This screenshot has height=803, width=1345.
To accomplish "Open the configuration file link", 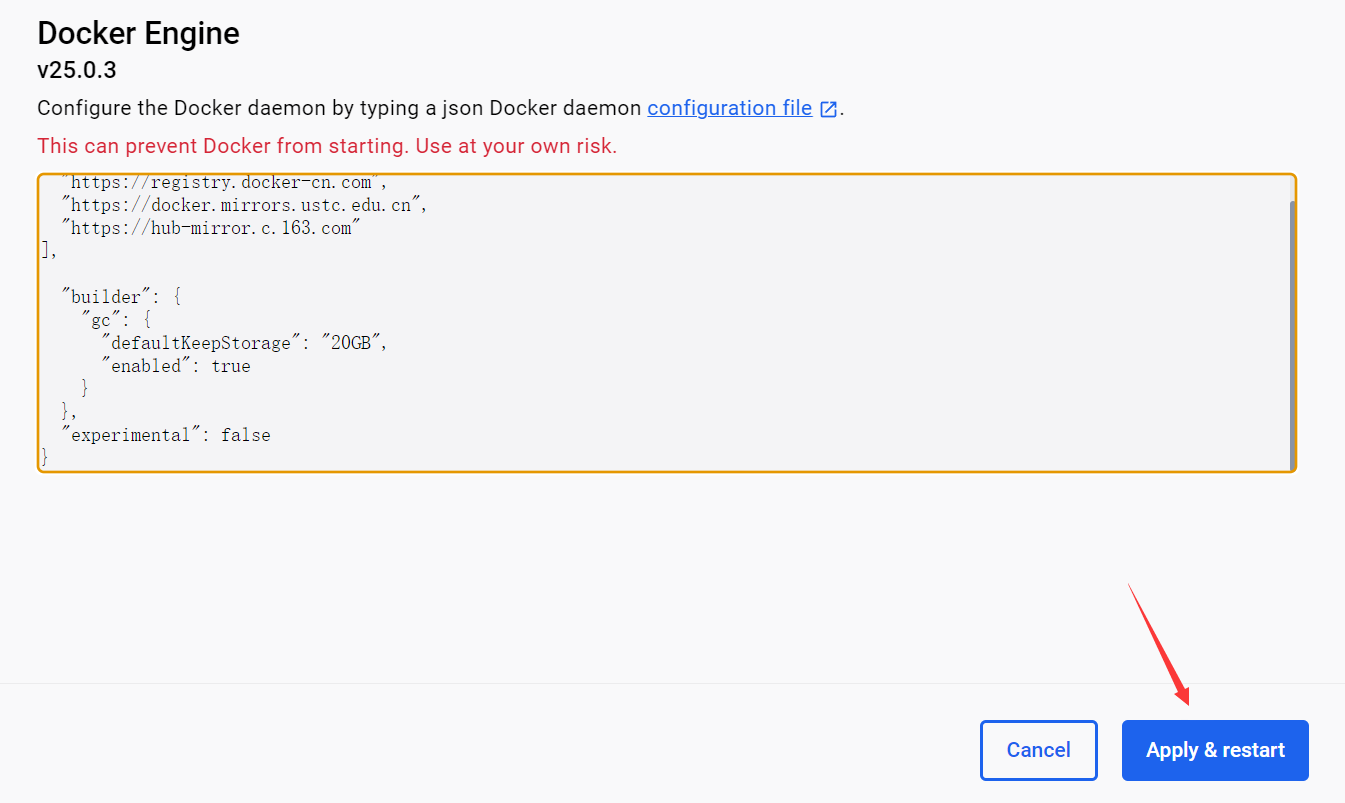I will (x=730, y=108).
